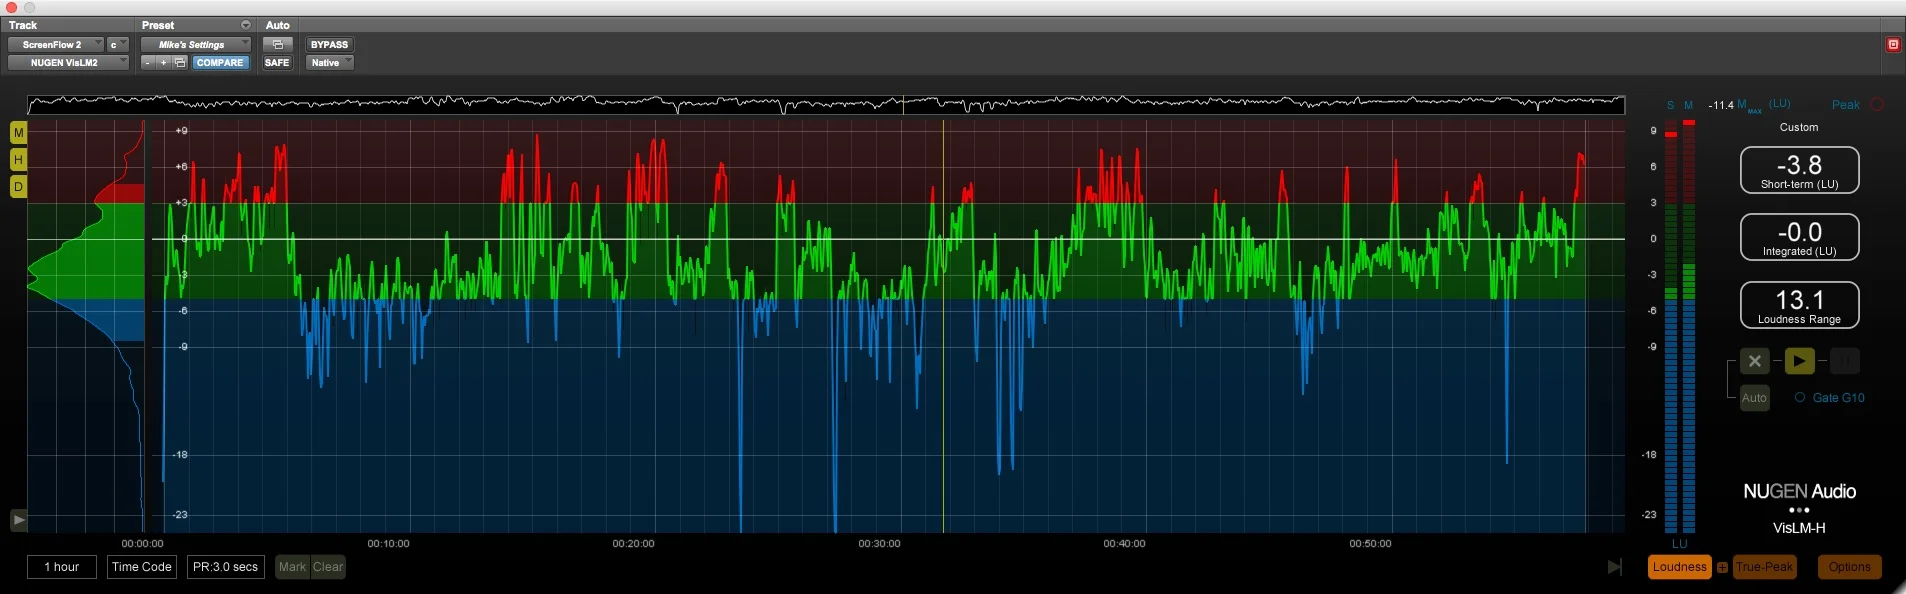
Task: Open the ScreenFlow 2 track dropdown
Action: coord(55,44)
